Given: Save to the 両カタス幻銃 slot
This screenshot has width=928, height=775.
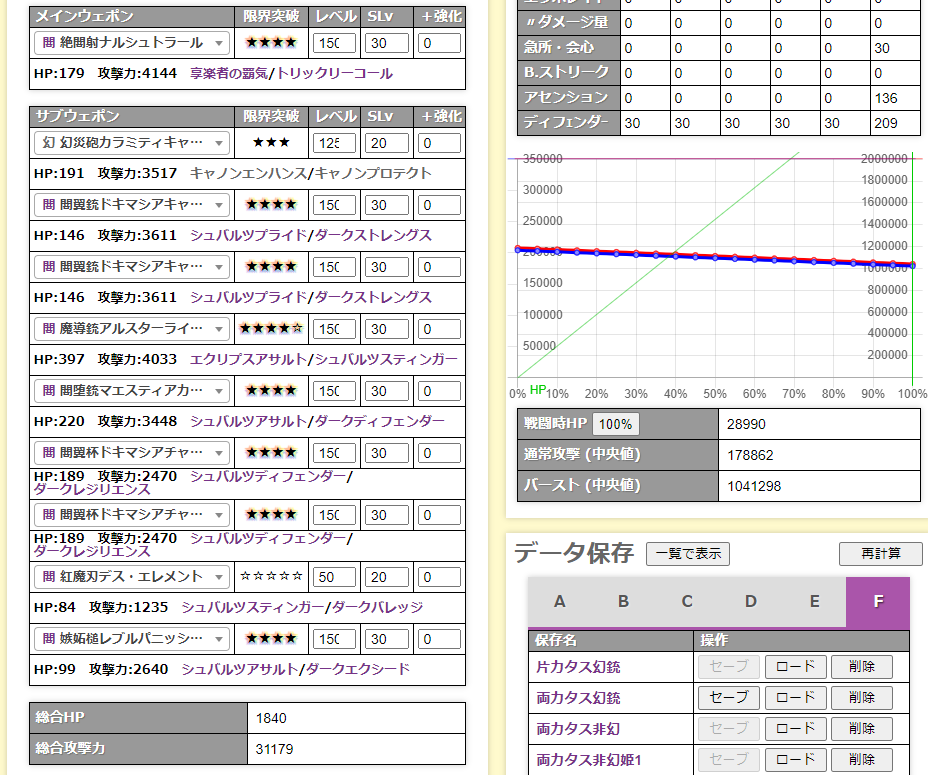Looking at the screenshot, I should pyautogui.click(x=729, y=697).
